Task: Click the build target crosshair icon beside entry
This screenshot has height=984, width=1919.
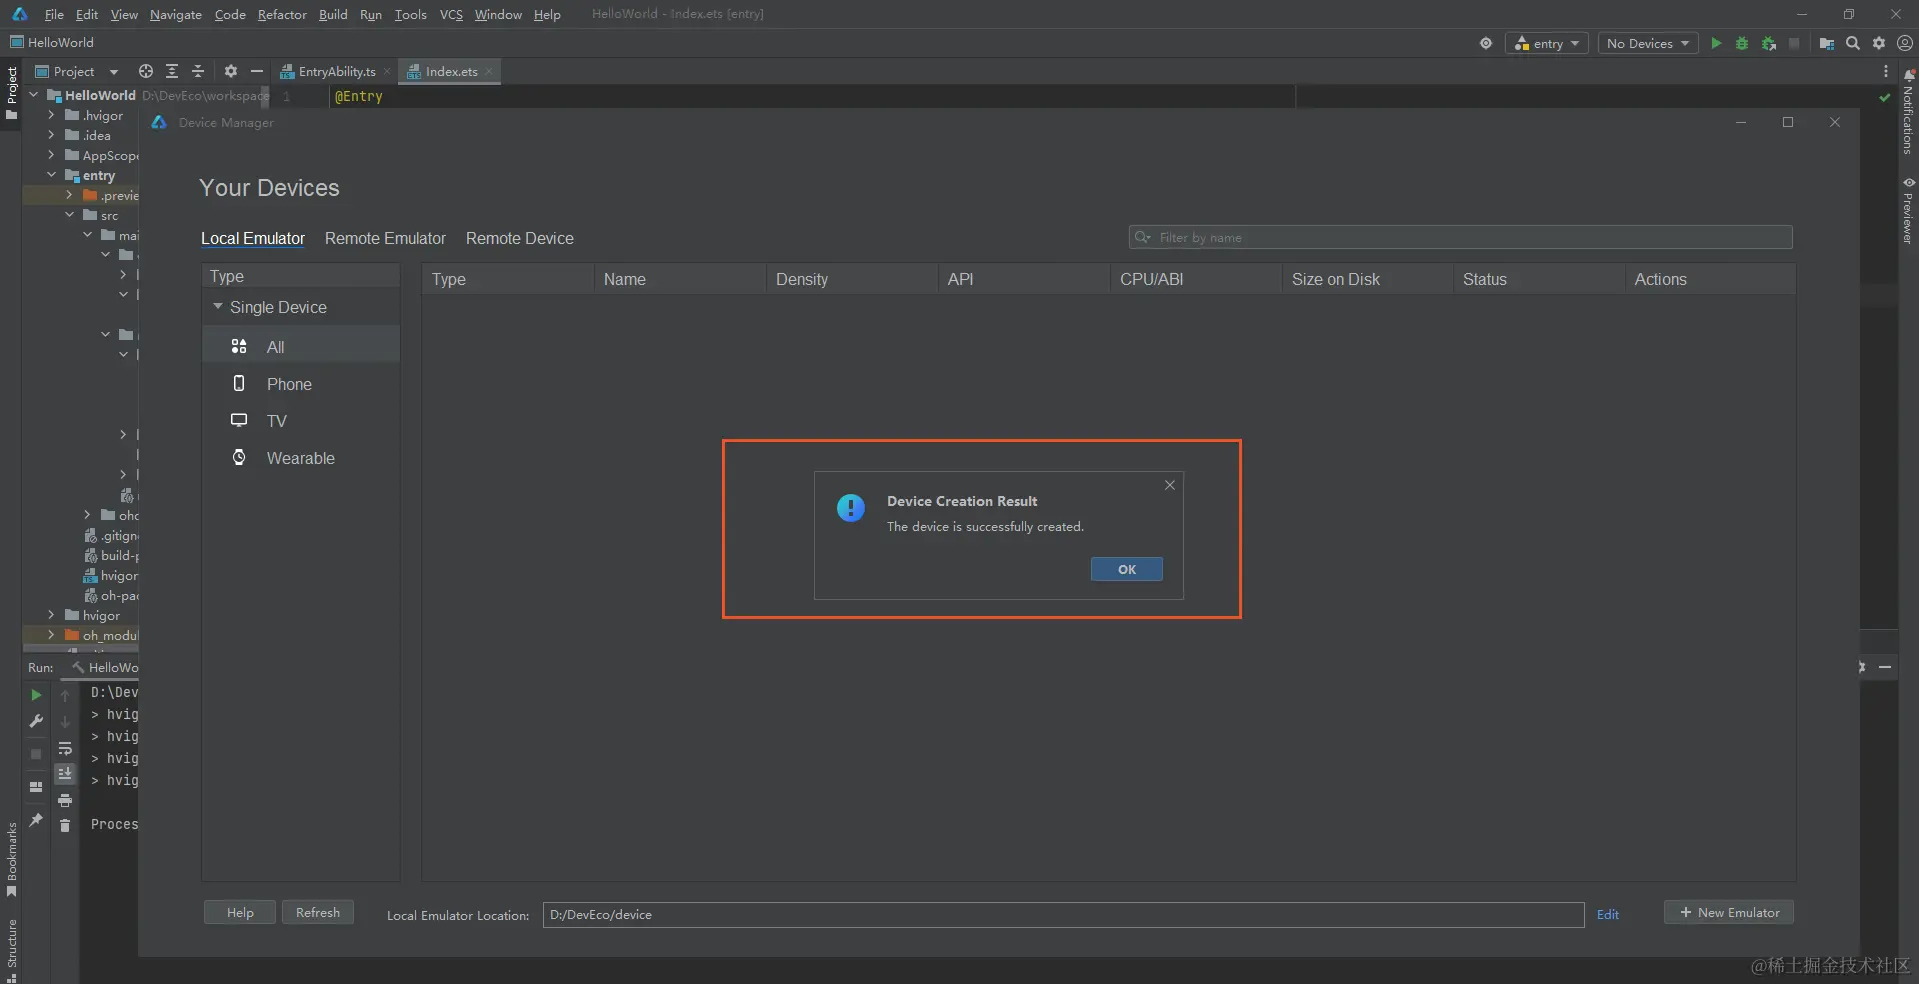Action: coord(1486,43)
